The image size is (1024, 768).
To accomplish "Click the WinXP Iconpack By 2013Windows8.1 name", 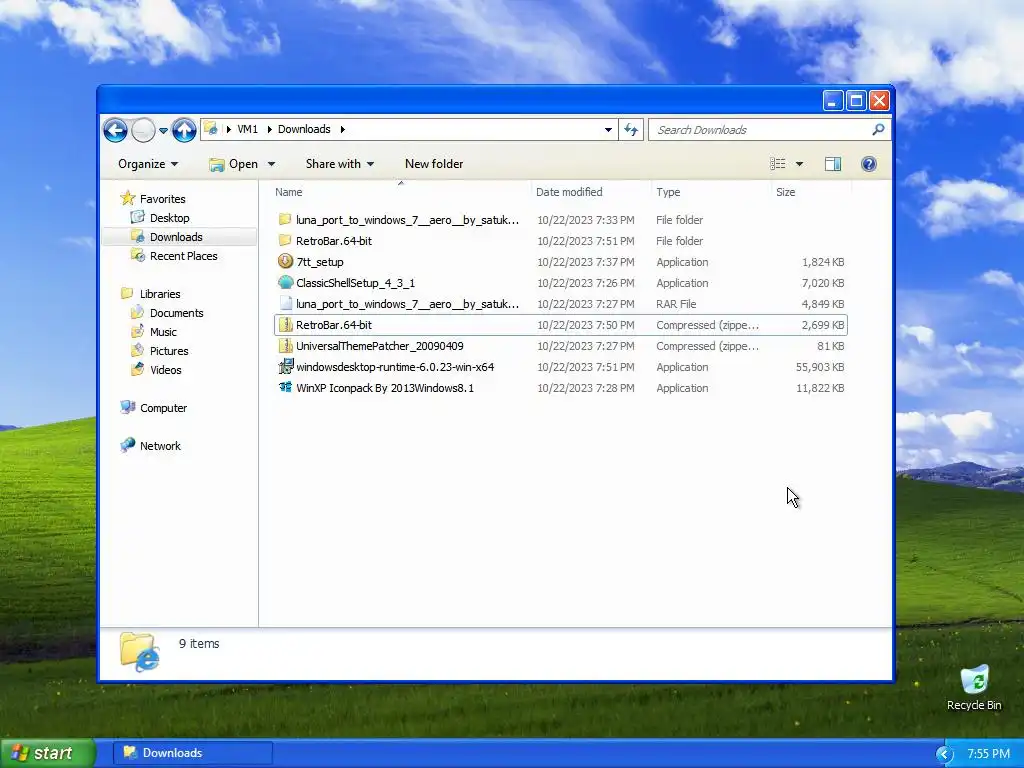I will [x=385, y=388].
